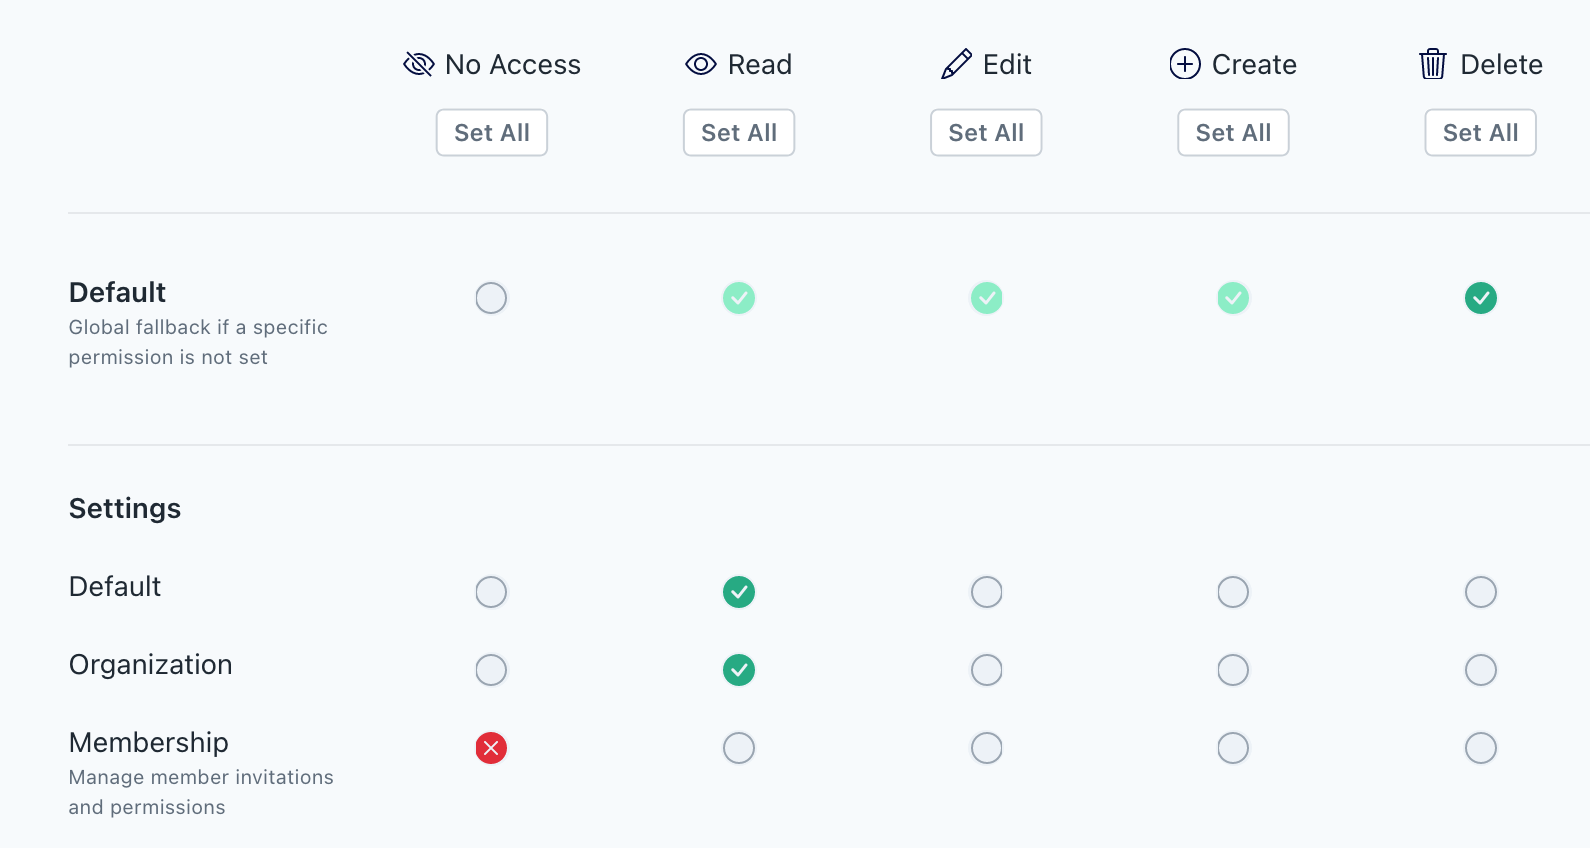
Task: Select Delete for global Default permission
Action: point(1480,298)
